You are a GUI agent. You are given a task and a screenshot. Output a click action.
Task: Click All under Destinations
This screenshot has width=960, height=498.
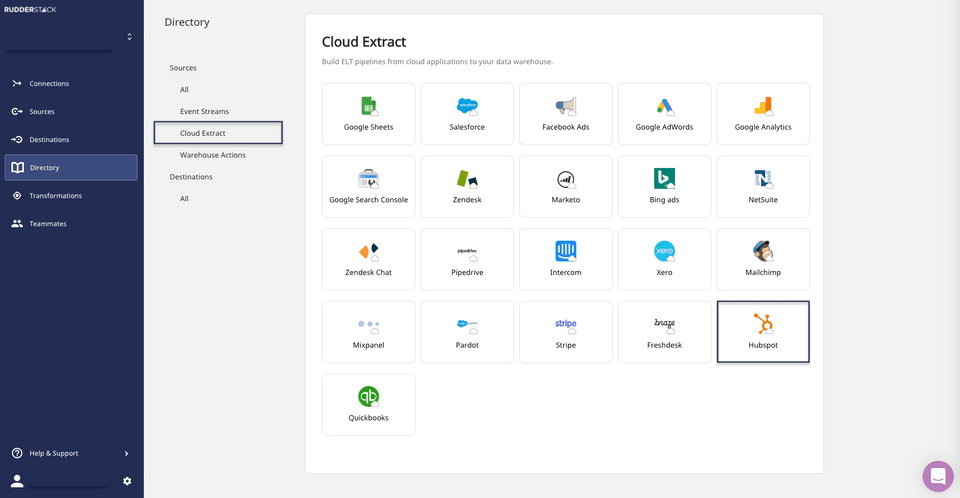184,199
